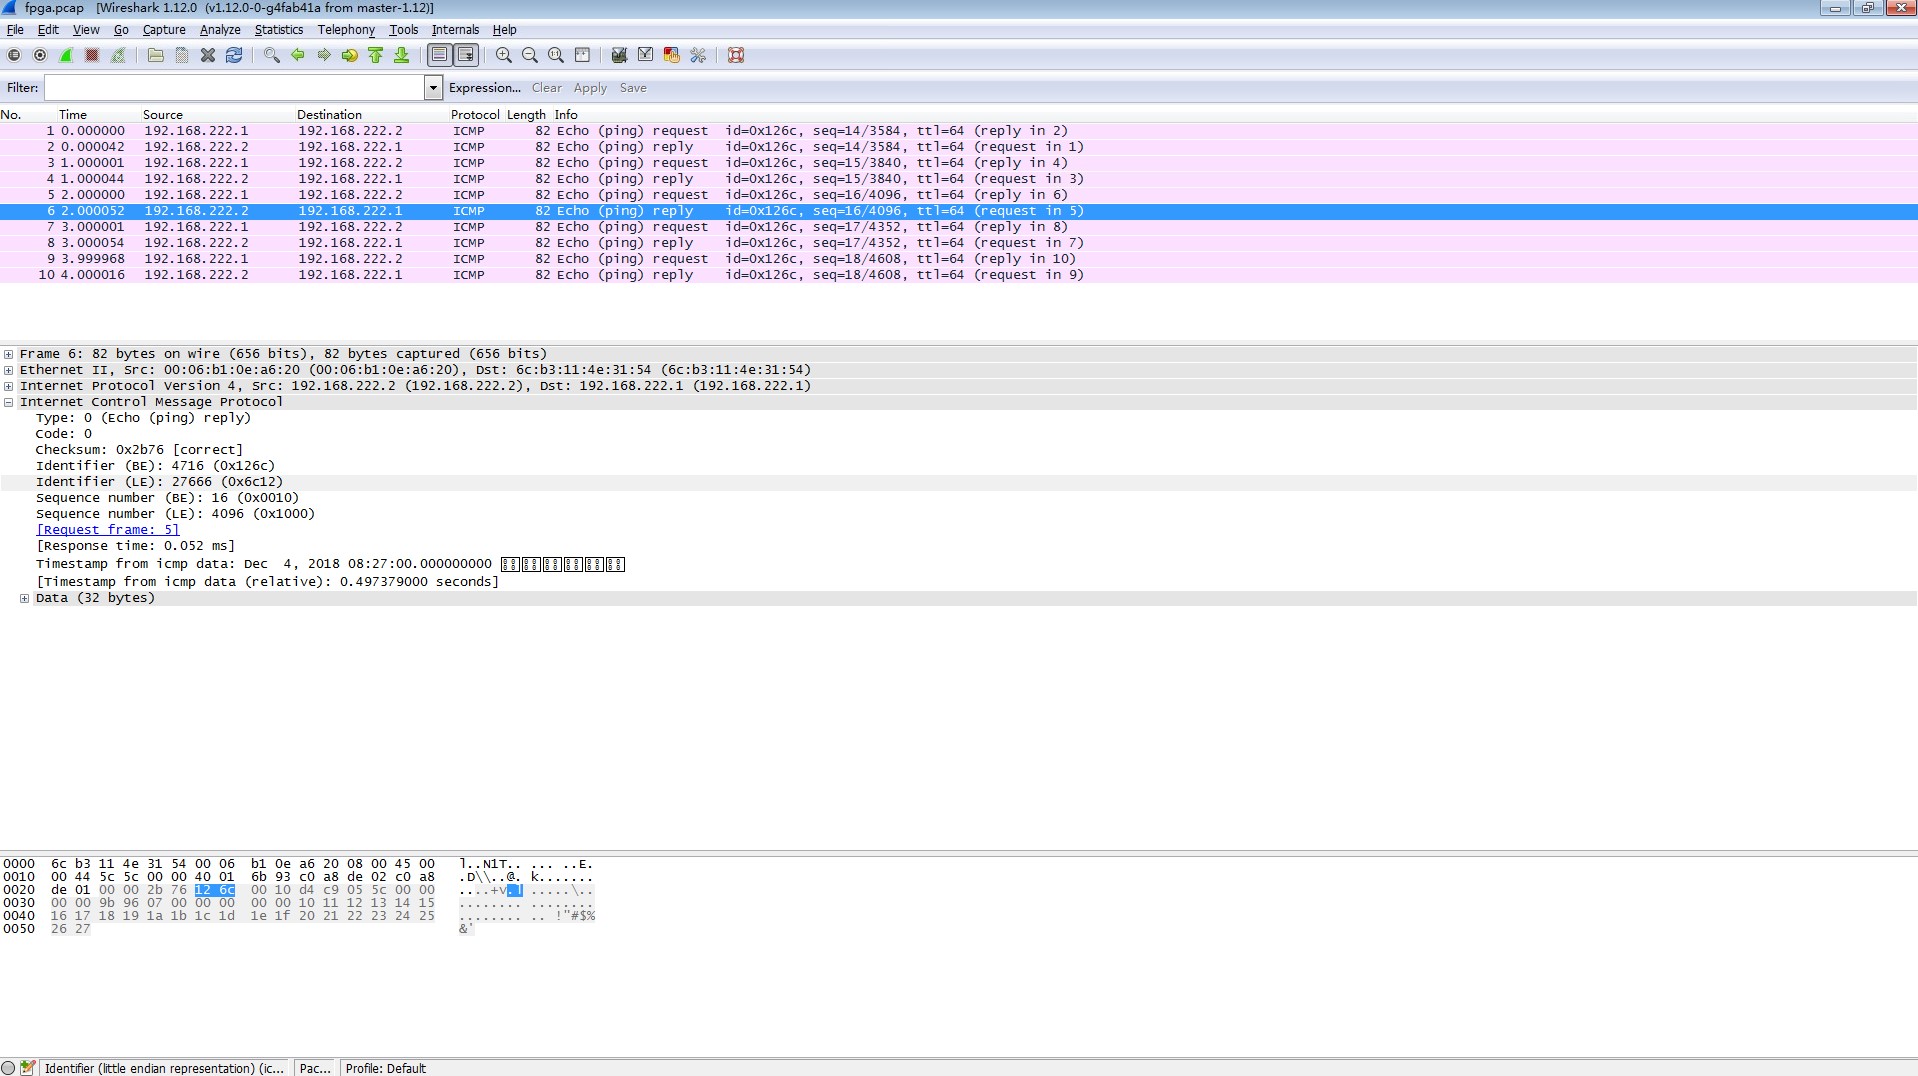Open help (lifebuoy icon)
This screenshot has height=1076, width=1918.
click(x=736, y=55)
